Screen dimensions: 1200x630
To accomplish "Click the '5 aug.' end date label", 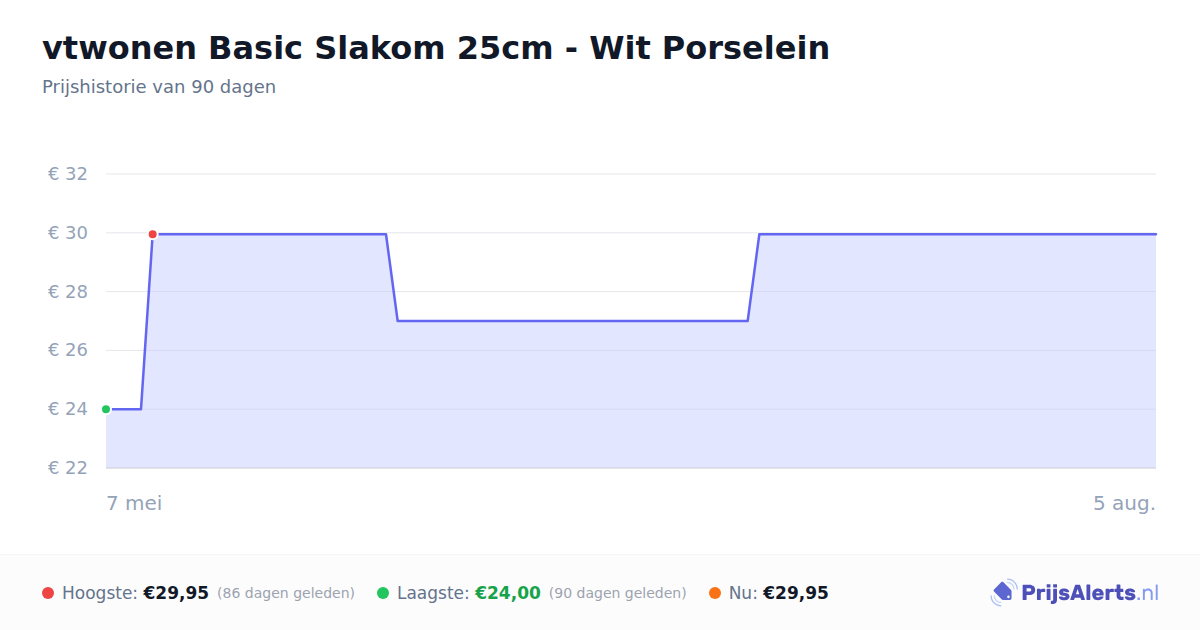I will coord(1124,503).
